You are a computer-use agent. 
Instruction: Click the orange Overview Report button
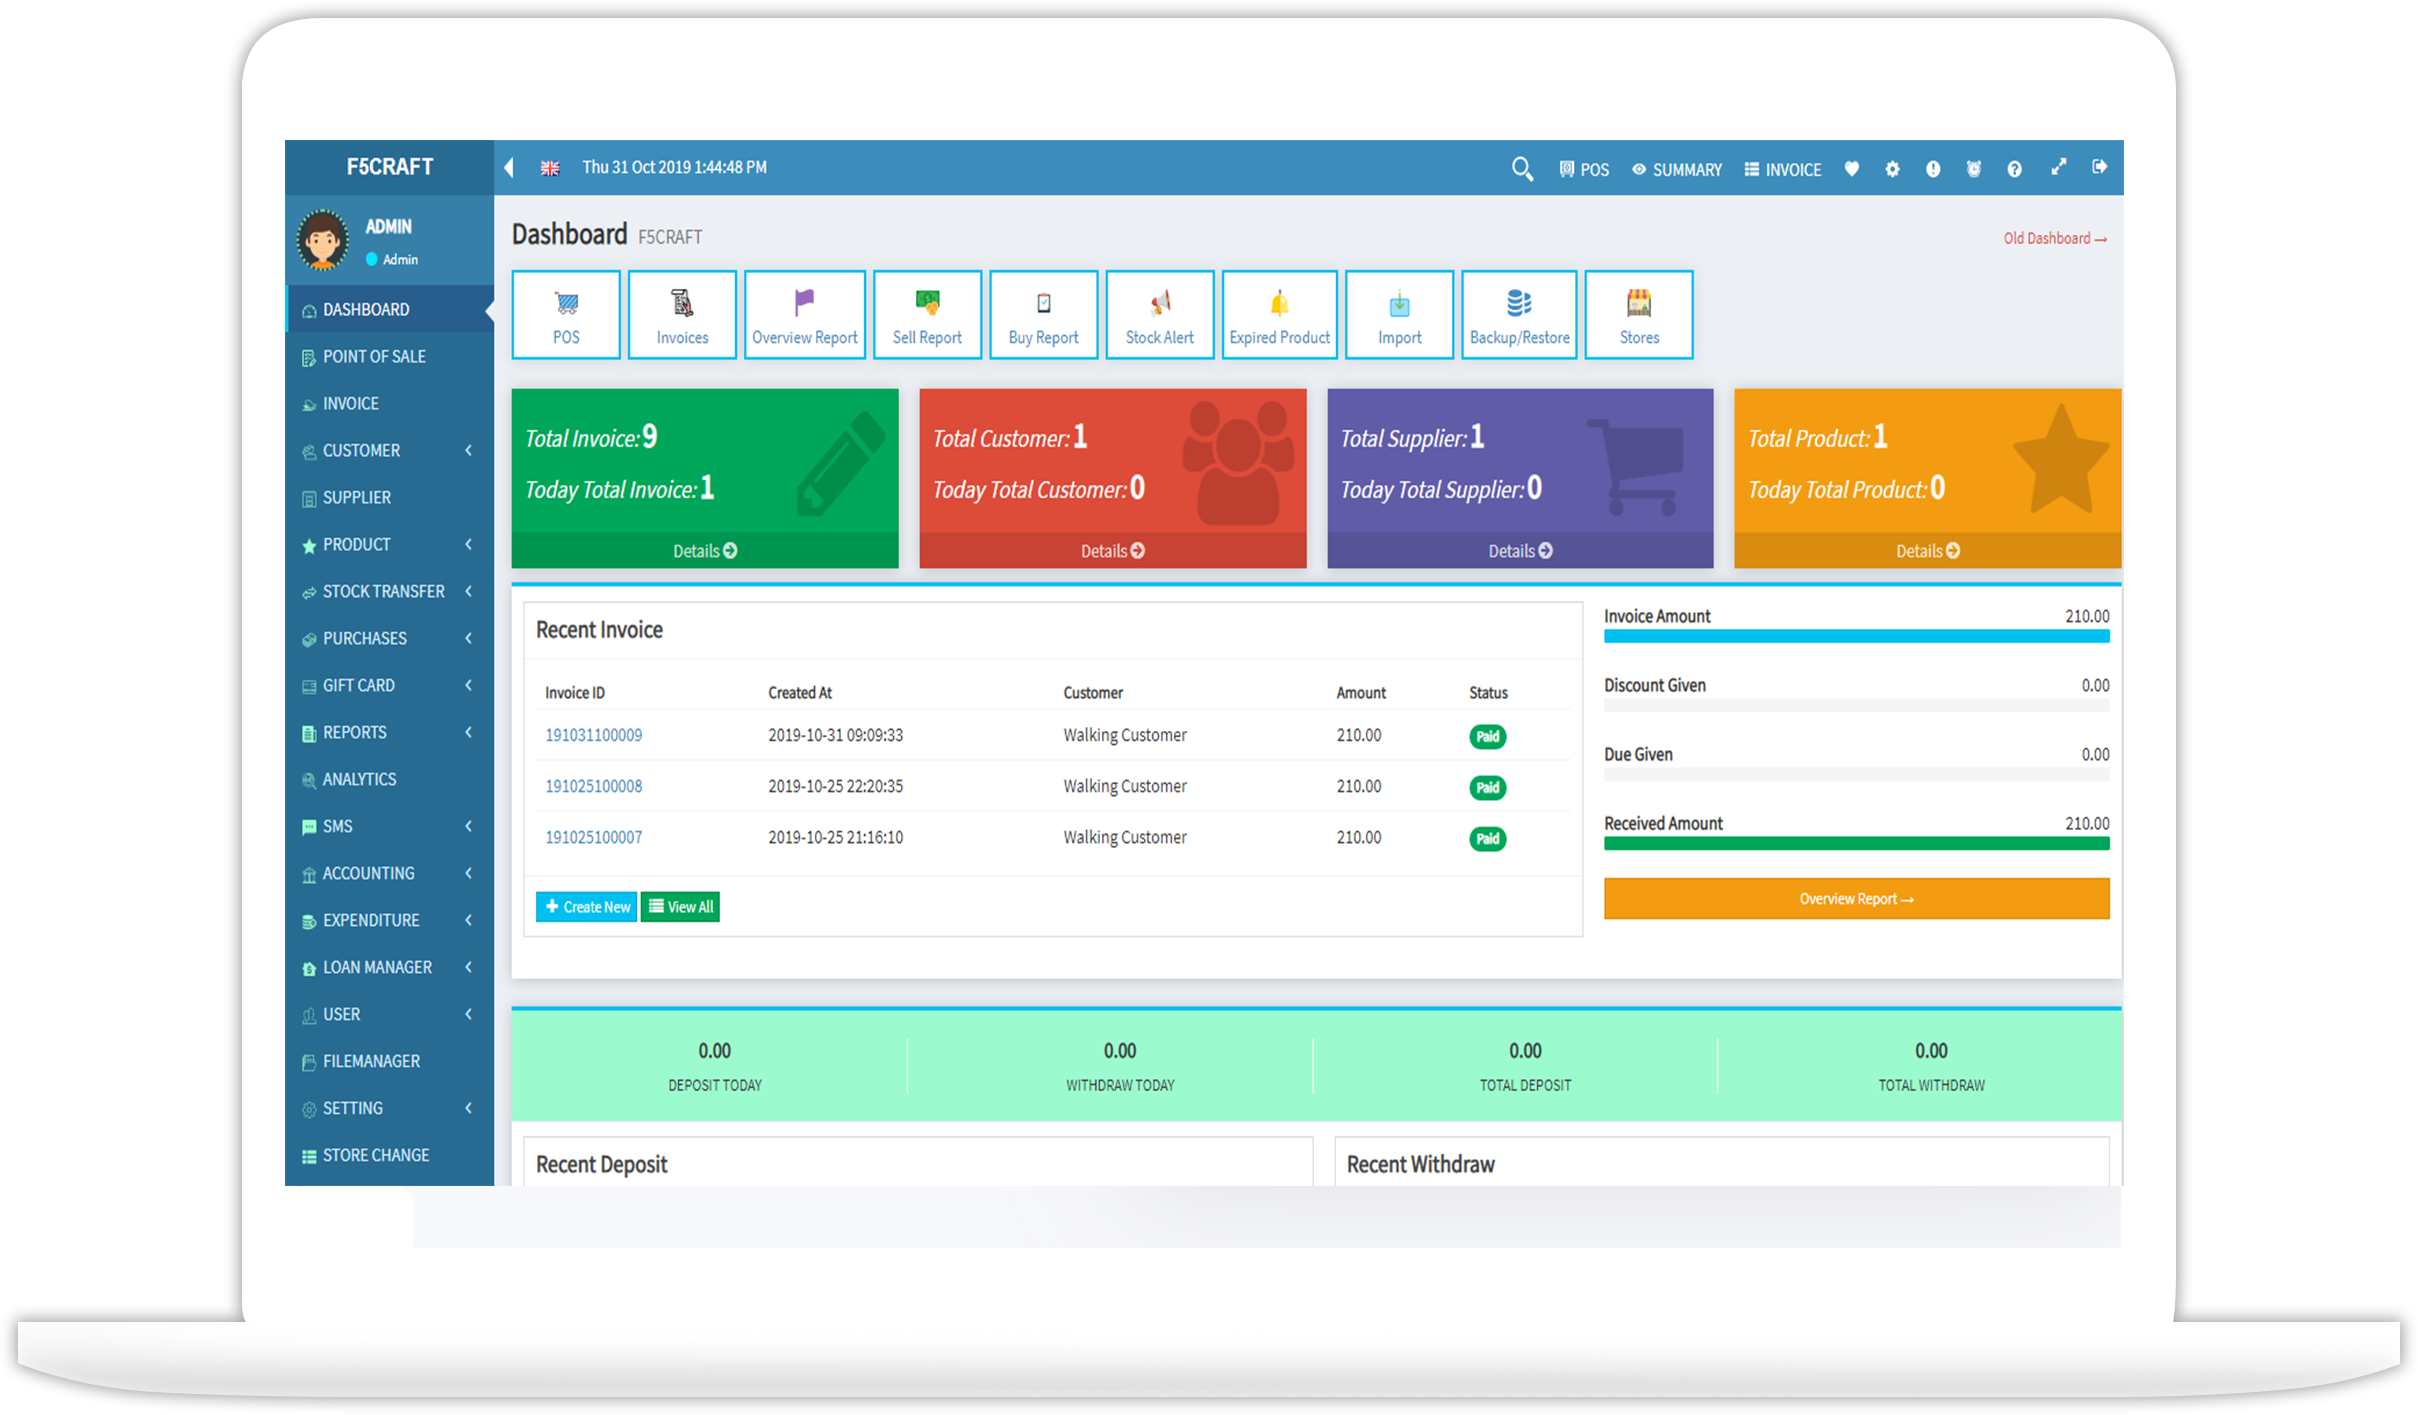[x=1856, y=899]
